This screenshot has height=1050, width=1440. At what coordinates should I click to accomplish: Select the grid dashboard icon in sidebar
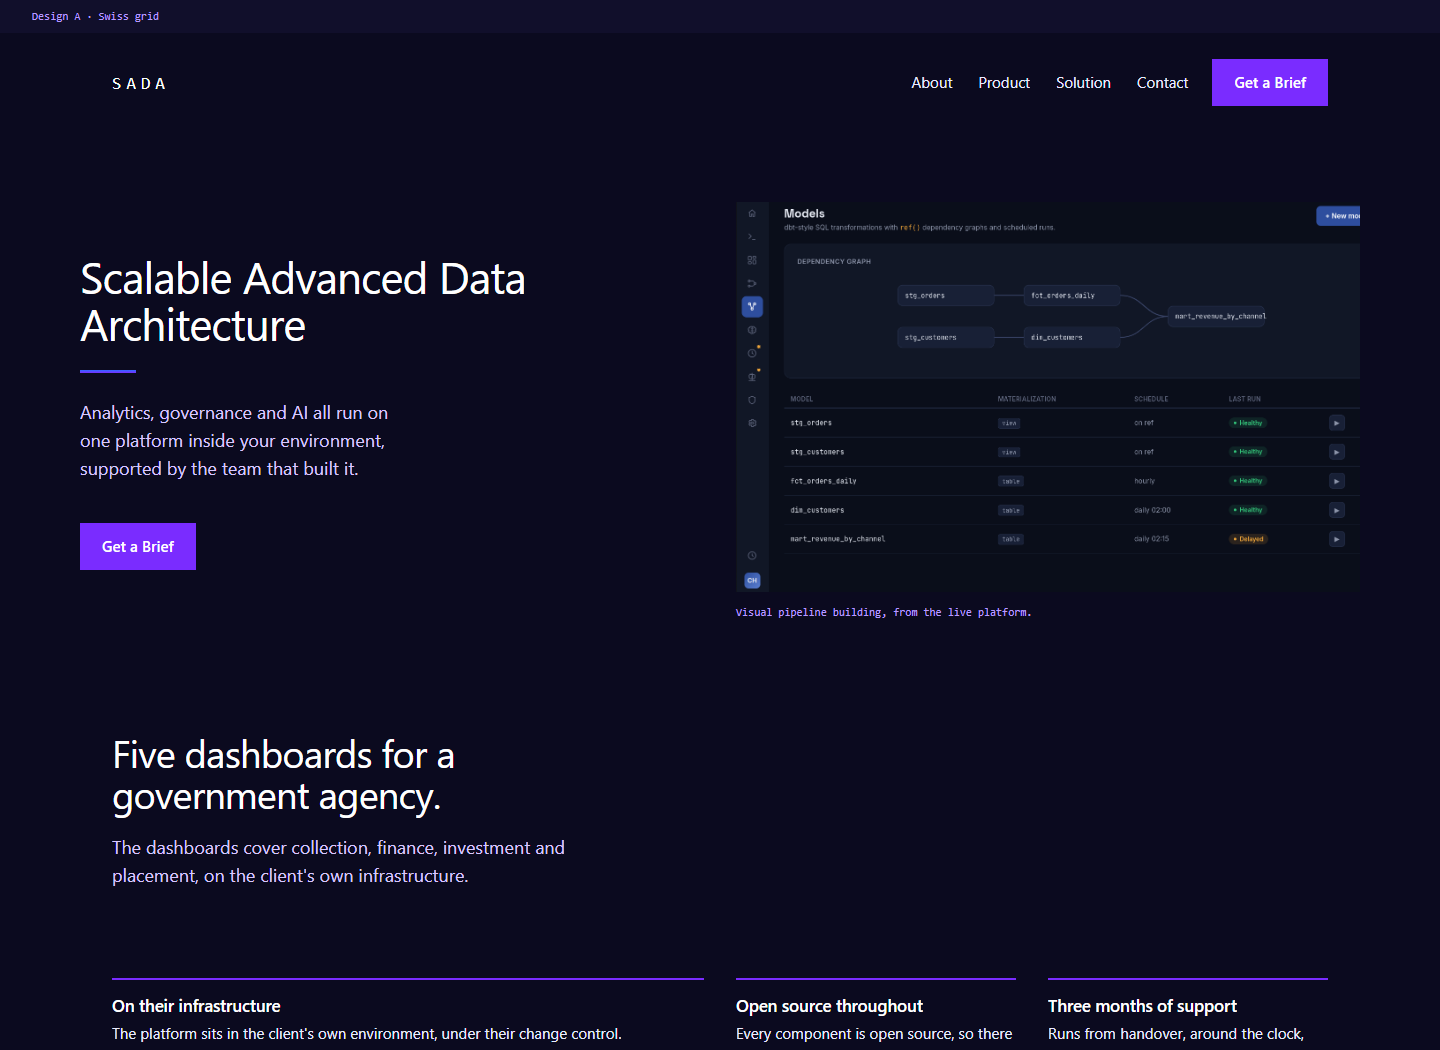752,260
